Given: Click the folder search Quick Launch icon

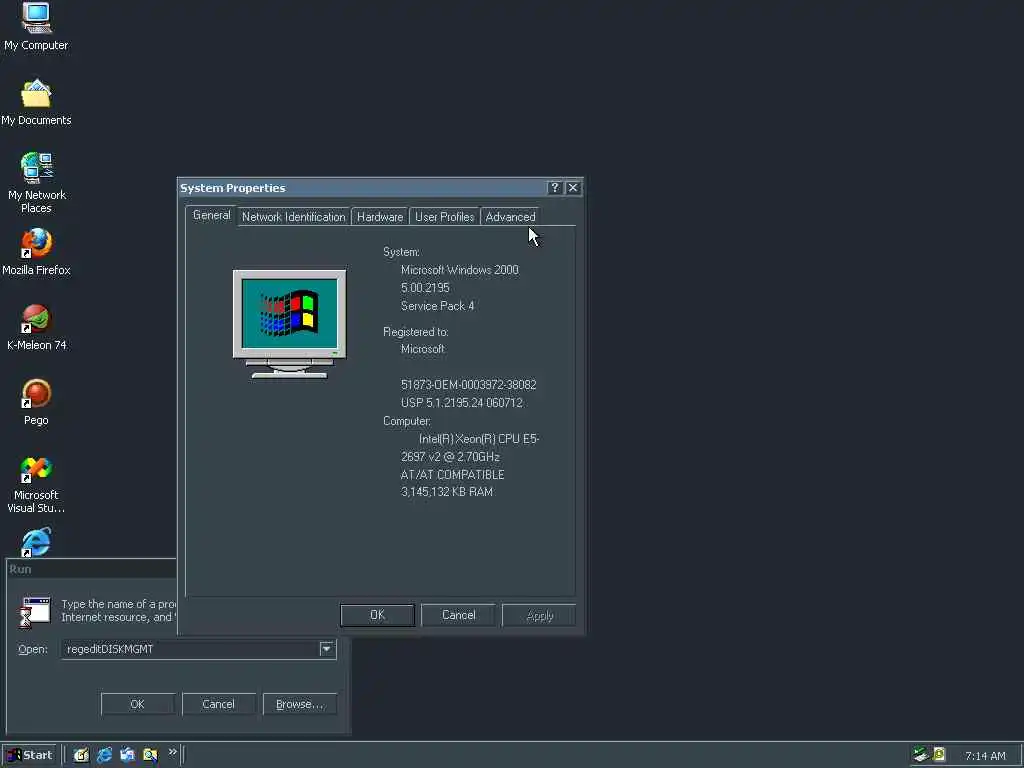Looking at the screenshot, I should point(150,755).
